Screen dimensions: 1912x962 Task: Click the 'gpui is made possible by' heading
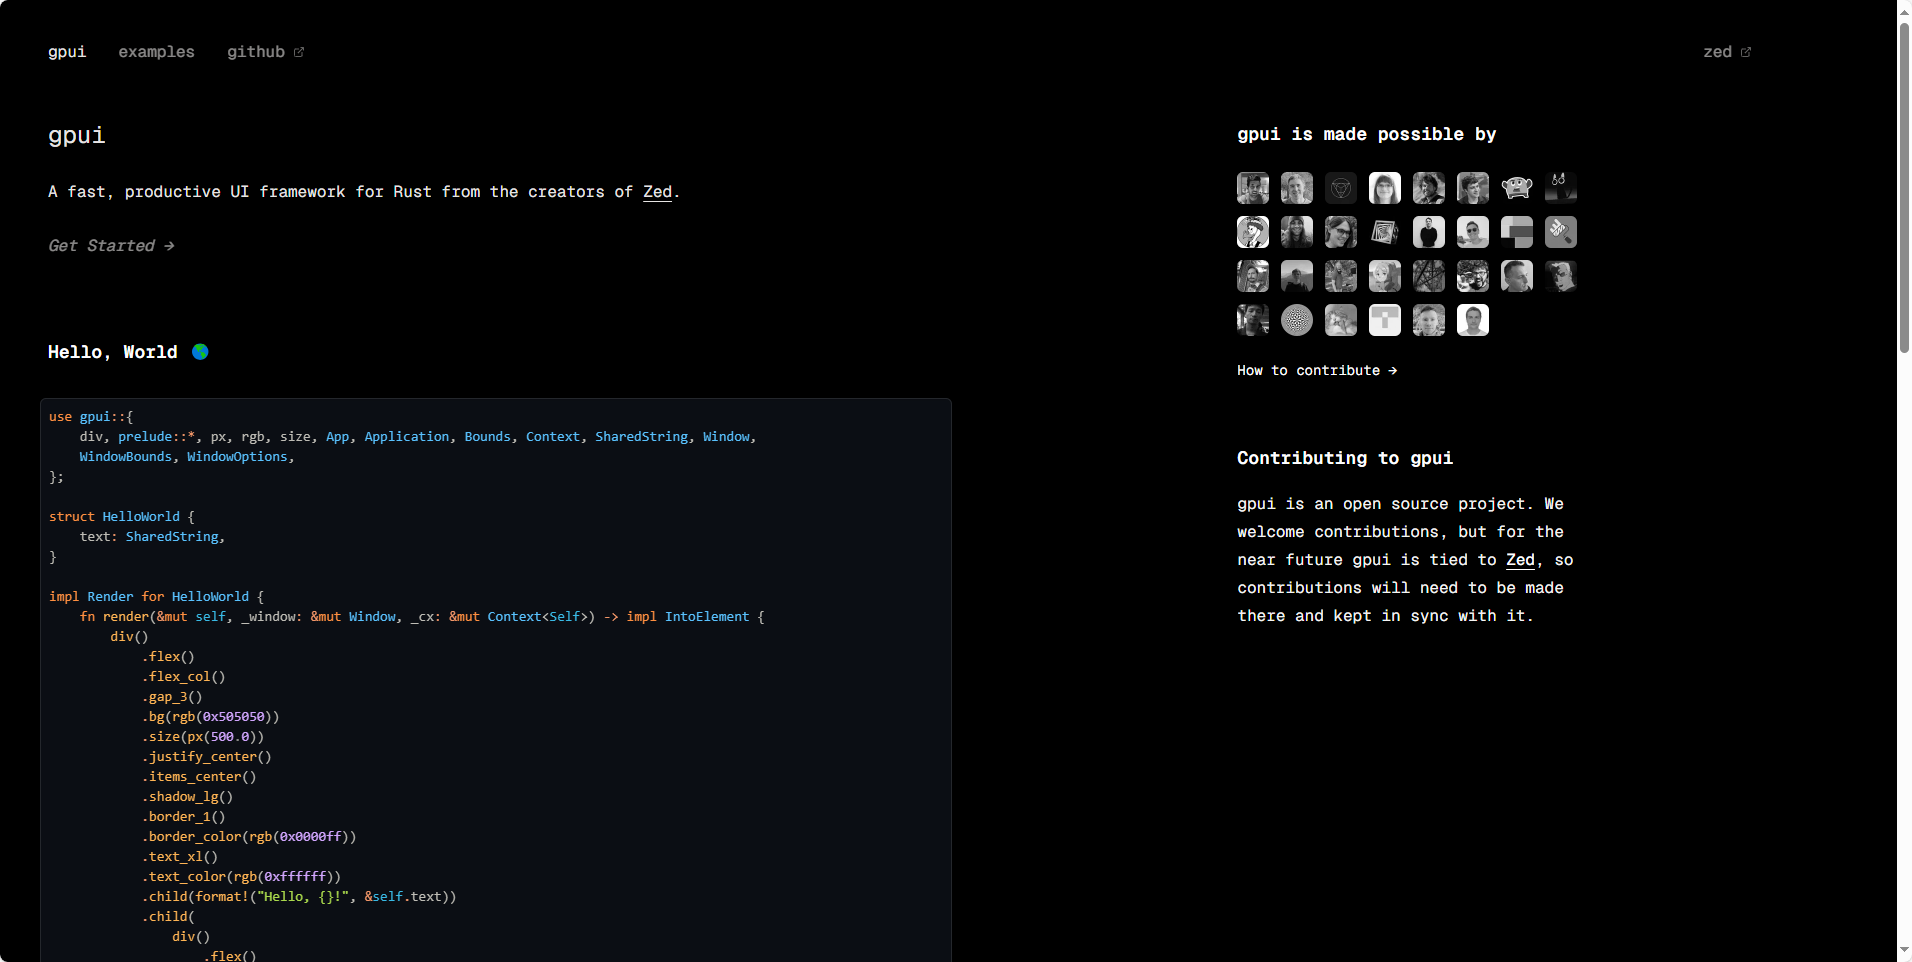pos(1367,134)
